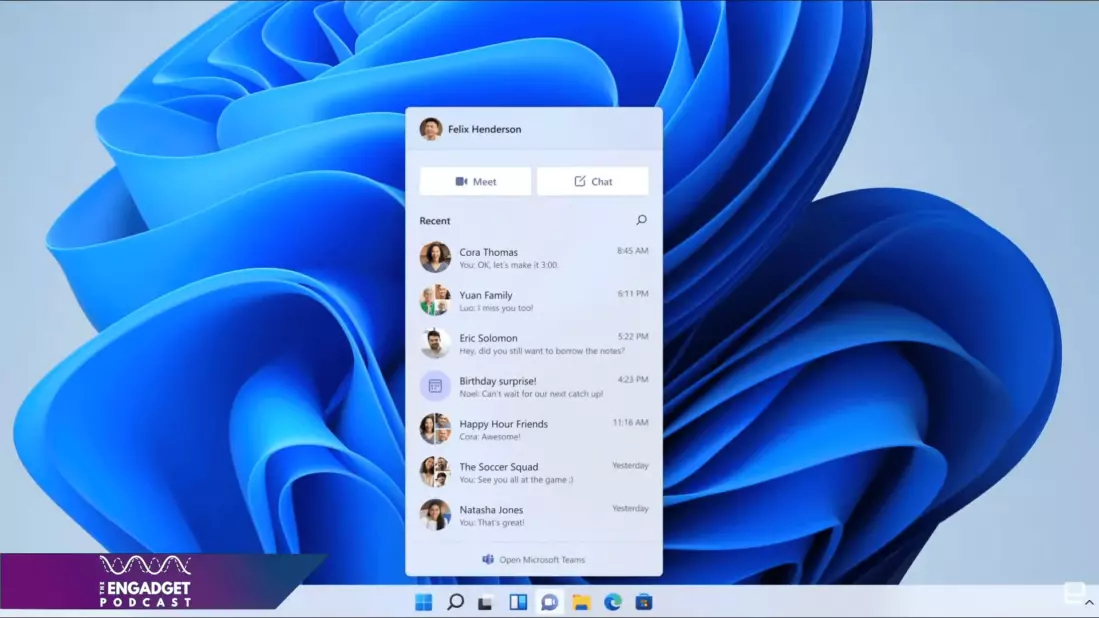This screenshot has height=618, width=1099.
Task: Open the Birthday surprise! conversation
Action: [x=533, y=387]
